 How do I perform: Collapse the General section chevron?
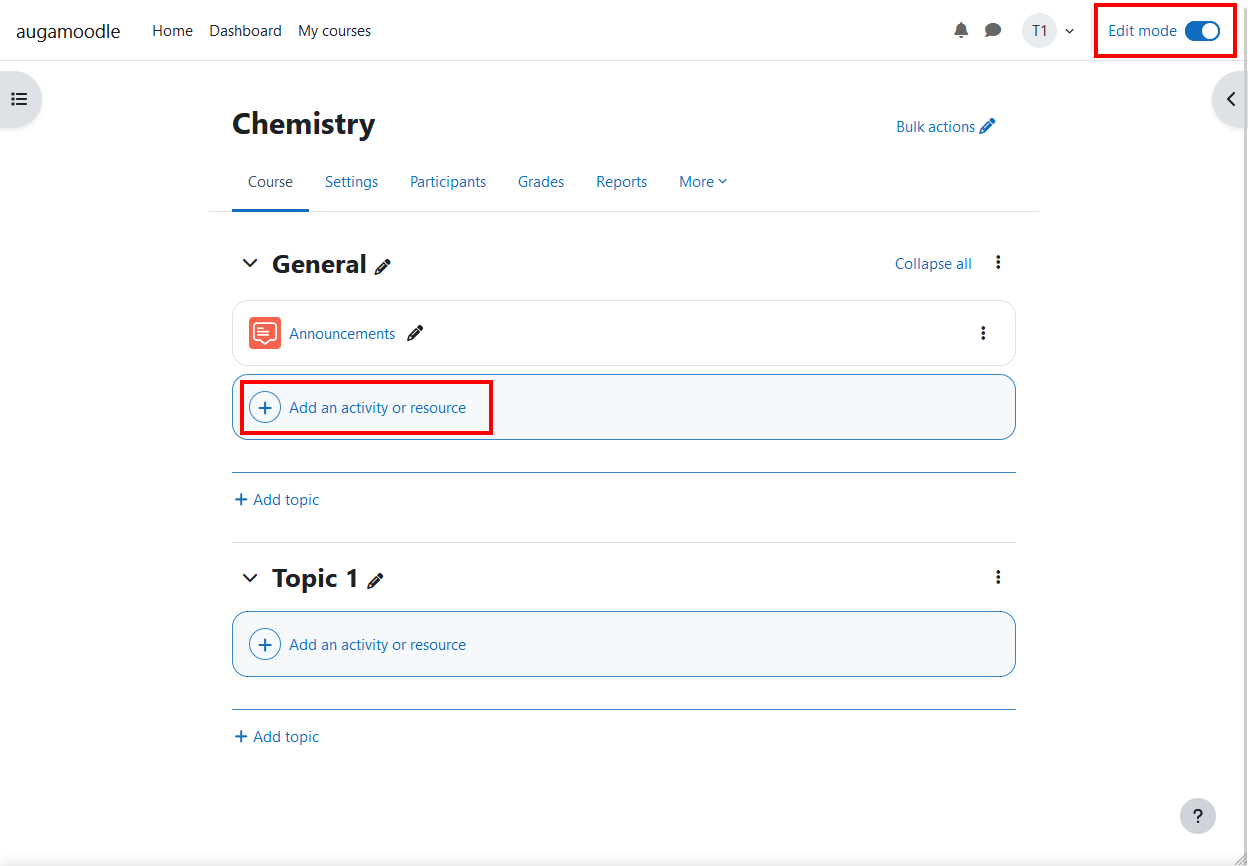point(249,263)
